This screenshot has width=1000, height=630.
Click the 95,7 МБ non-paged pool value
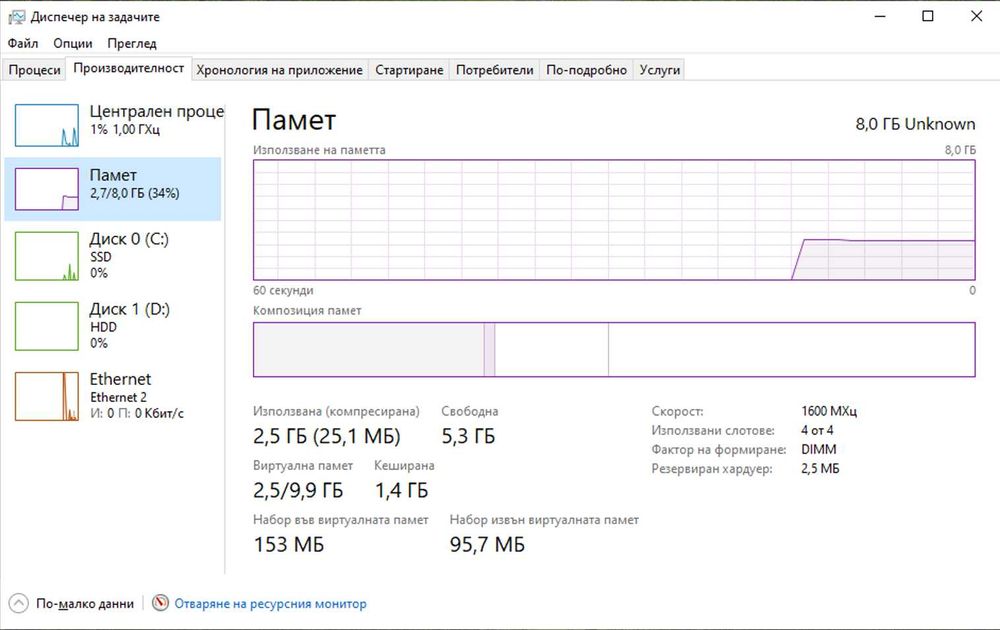[487, 545]
